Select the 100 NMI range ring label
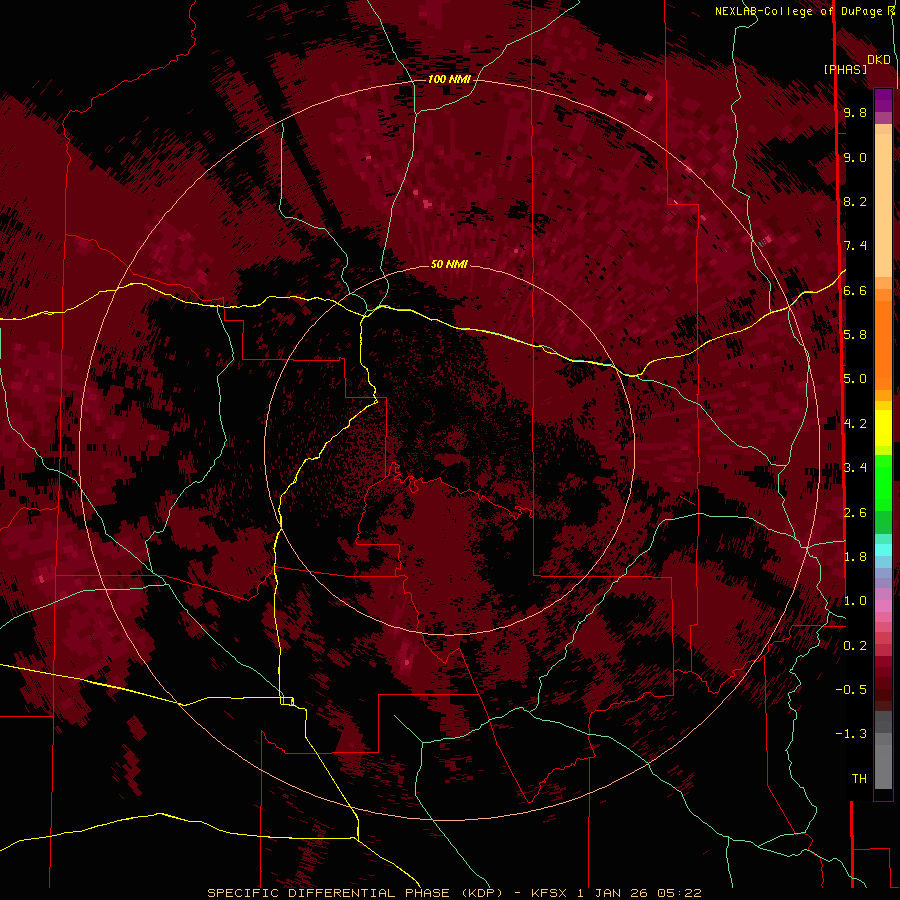Image resolution: width=900 pixels, height=900 pixels. coord(449,79)
